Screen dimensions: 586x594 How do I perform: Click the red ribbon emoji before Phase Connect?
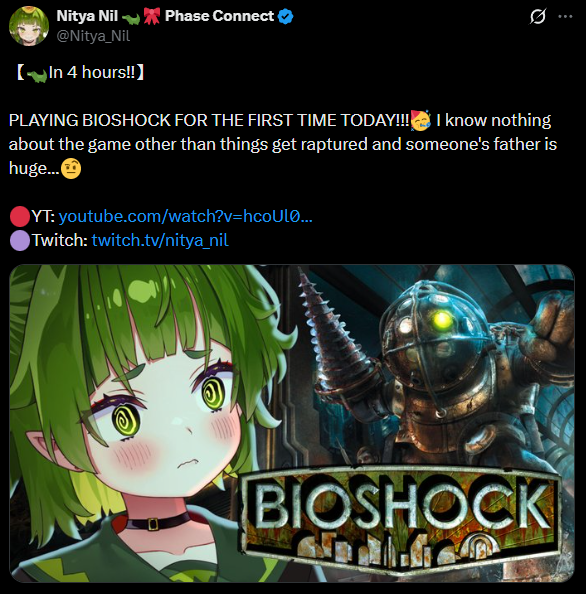coord(152,16)
